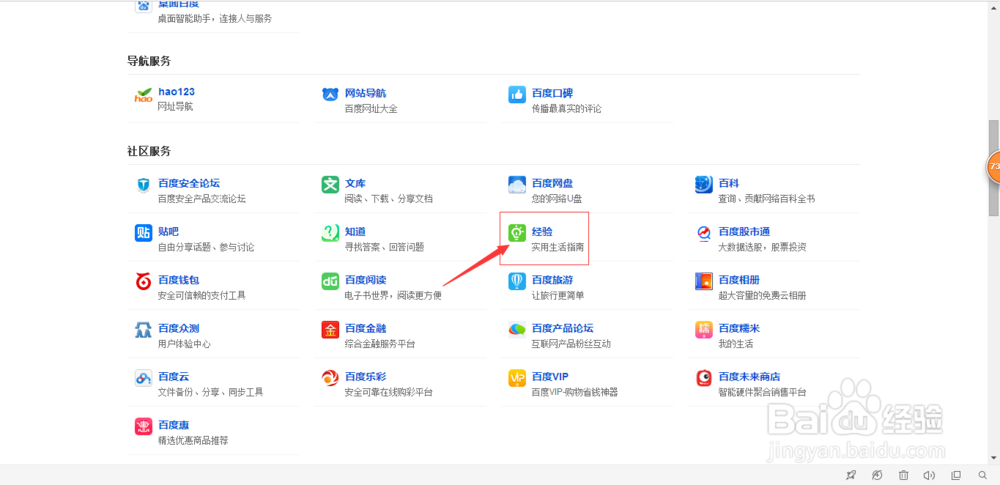Click the 百度金融 red icon

click(x=330, y=330)
